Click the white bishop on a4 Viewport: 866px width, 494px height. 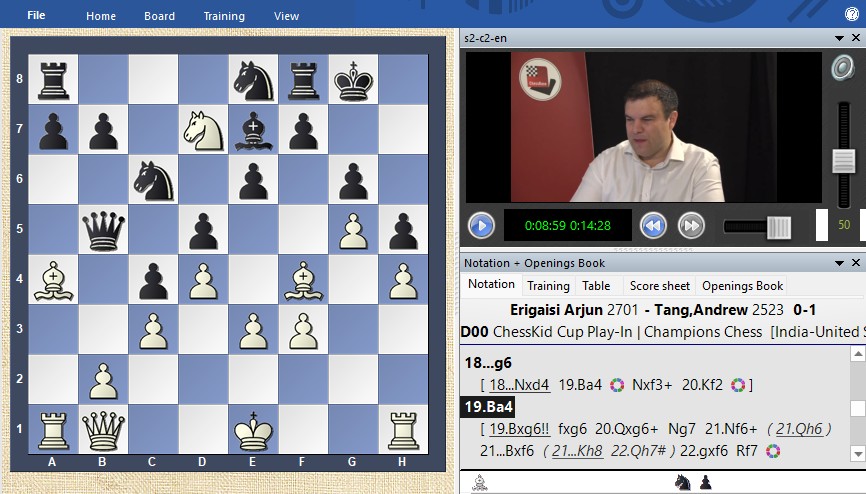click(54, 279)
